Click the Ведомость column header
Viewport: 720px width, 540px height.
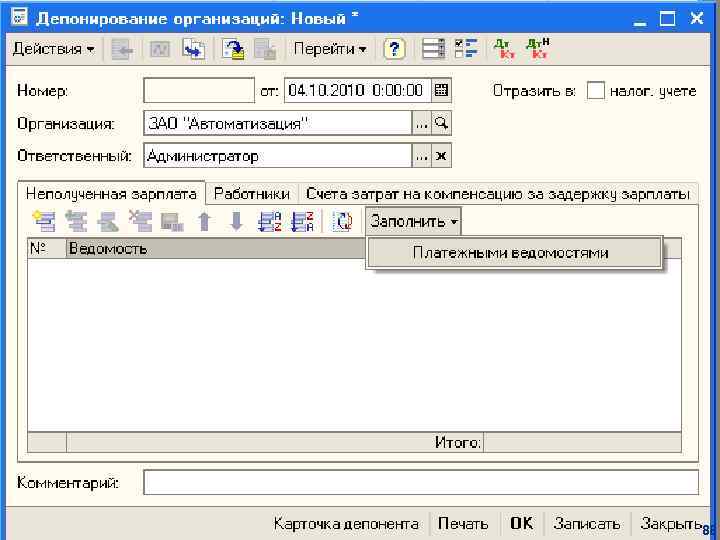216,248
